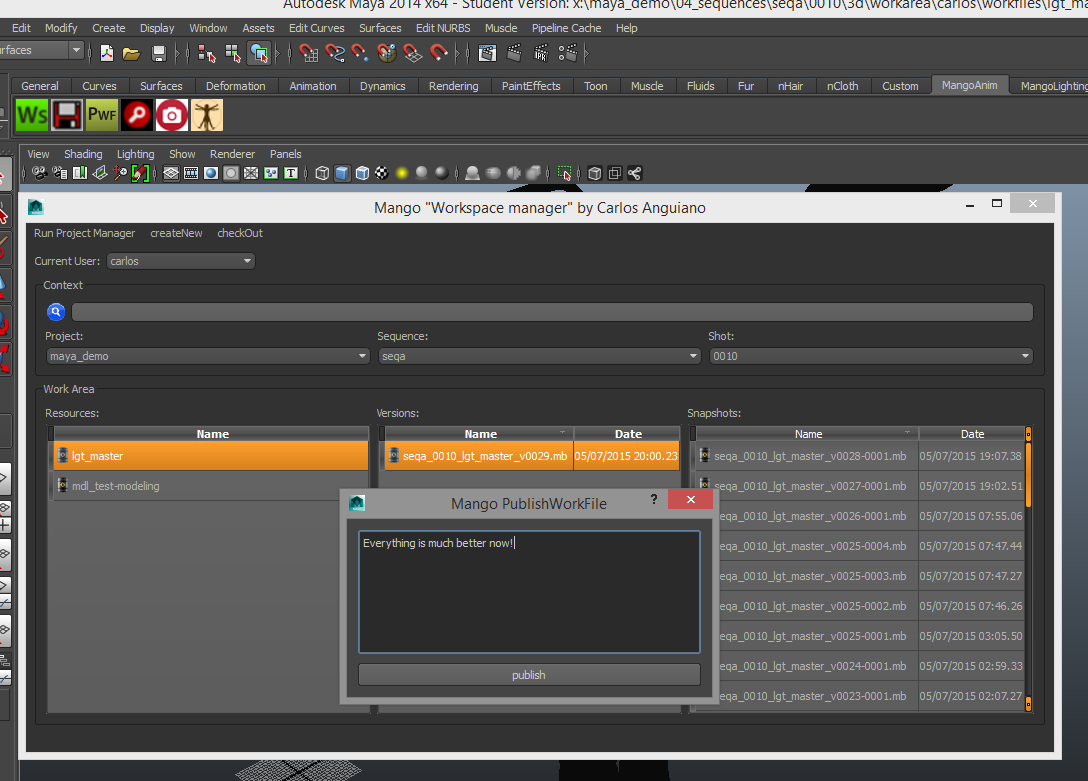Viewport: 1088px width, 781px height.
Task: Toggle Snap to Grids magnet icon
Action: (309, 53)
